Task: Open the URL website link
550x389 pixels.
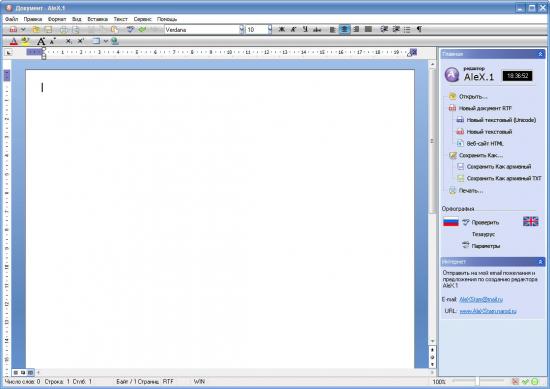Action: click(488, 311)
